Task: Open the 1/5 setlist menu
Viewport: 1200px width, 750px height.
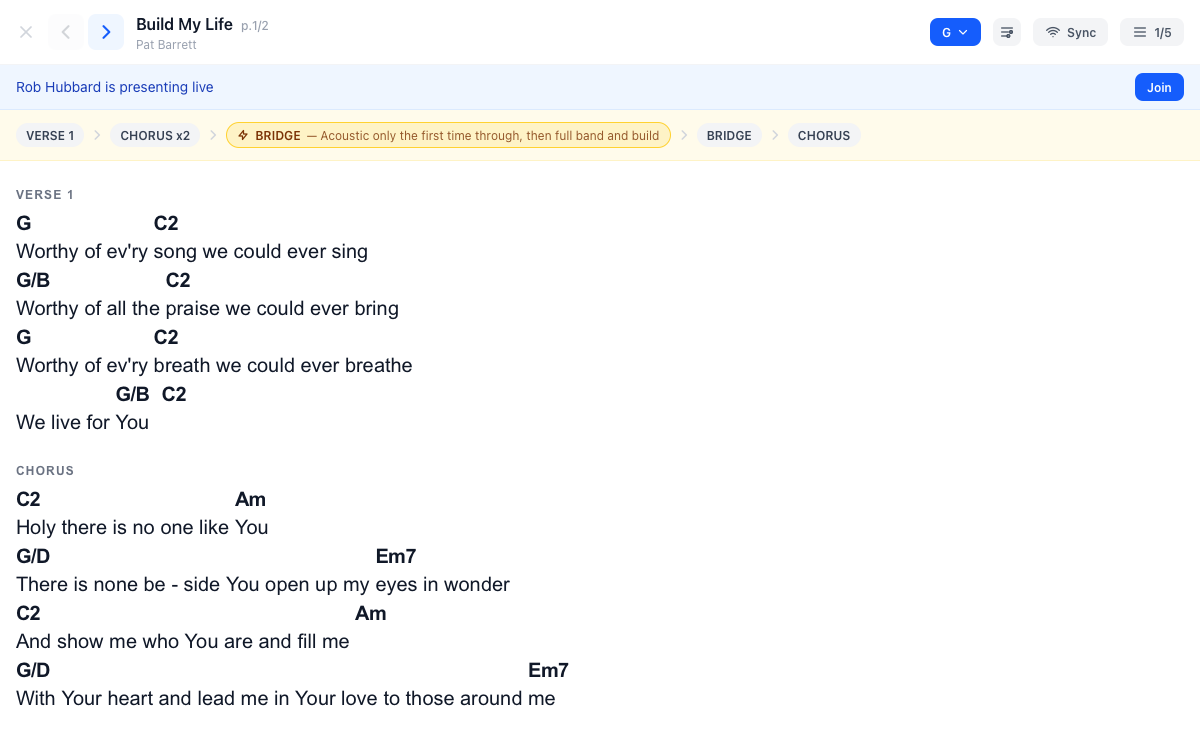Action: pos(1152,32)
